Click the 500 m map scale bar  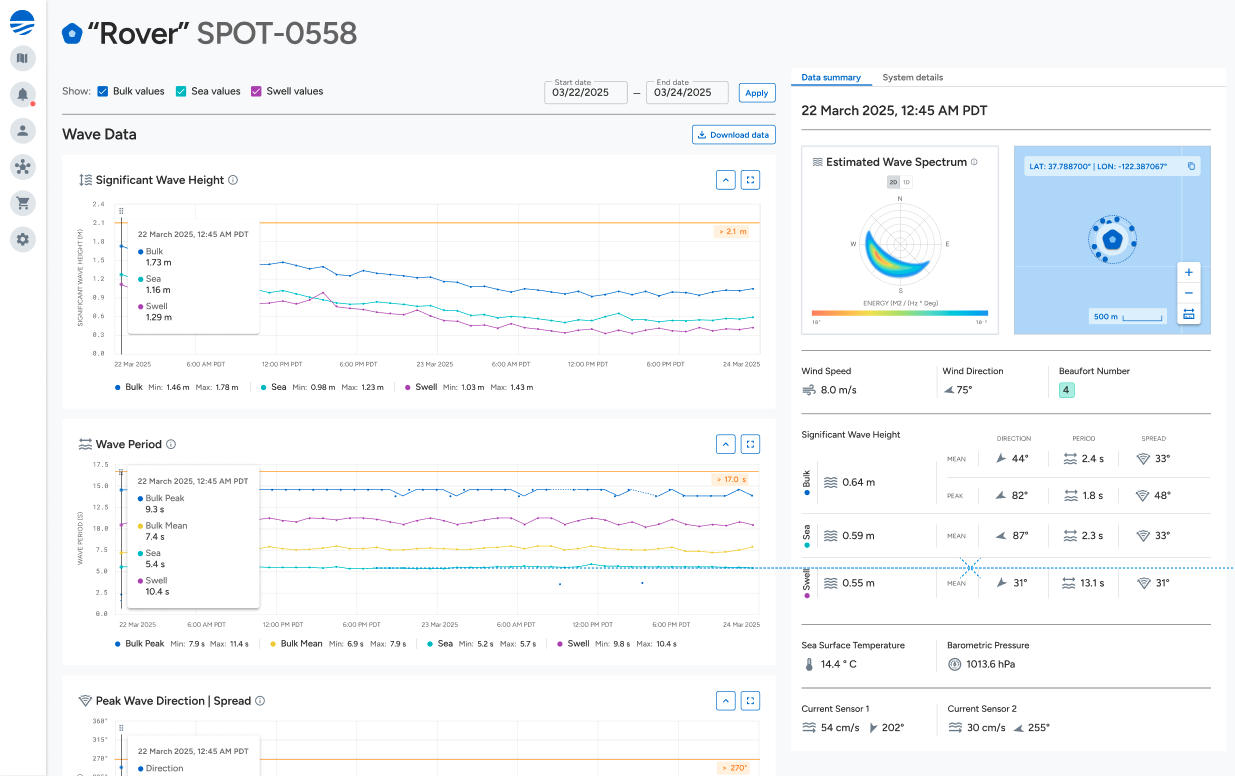coord(1128,317)
